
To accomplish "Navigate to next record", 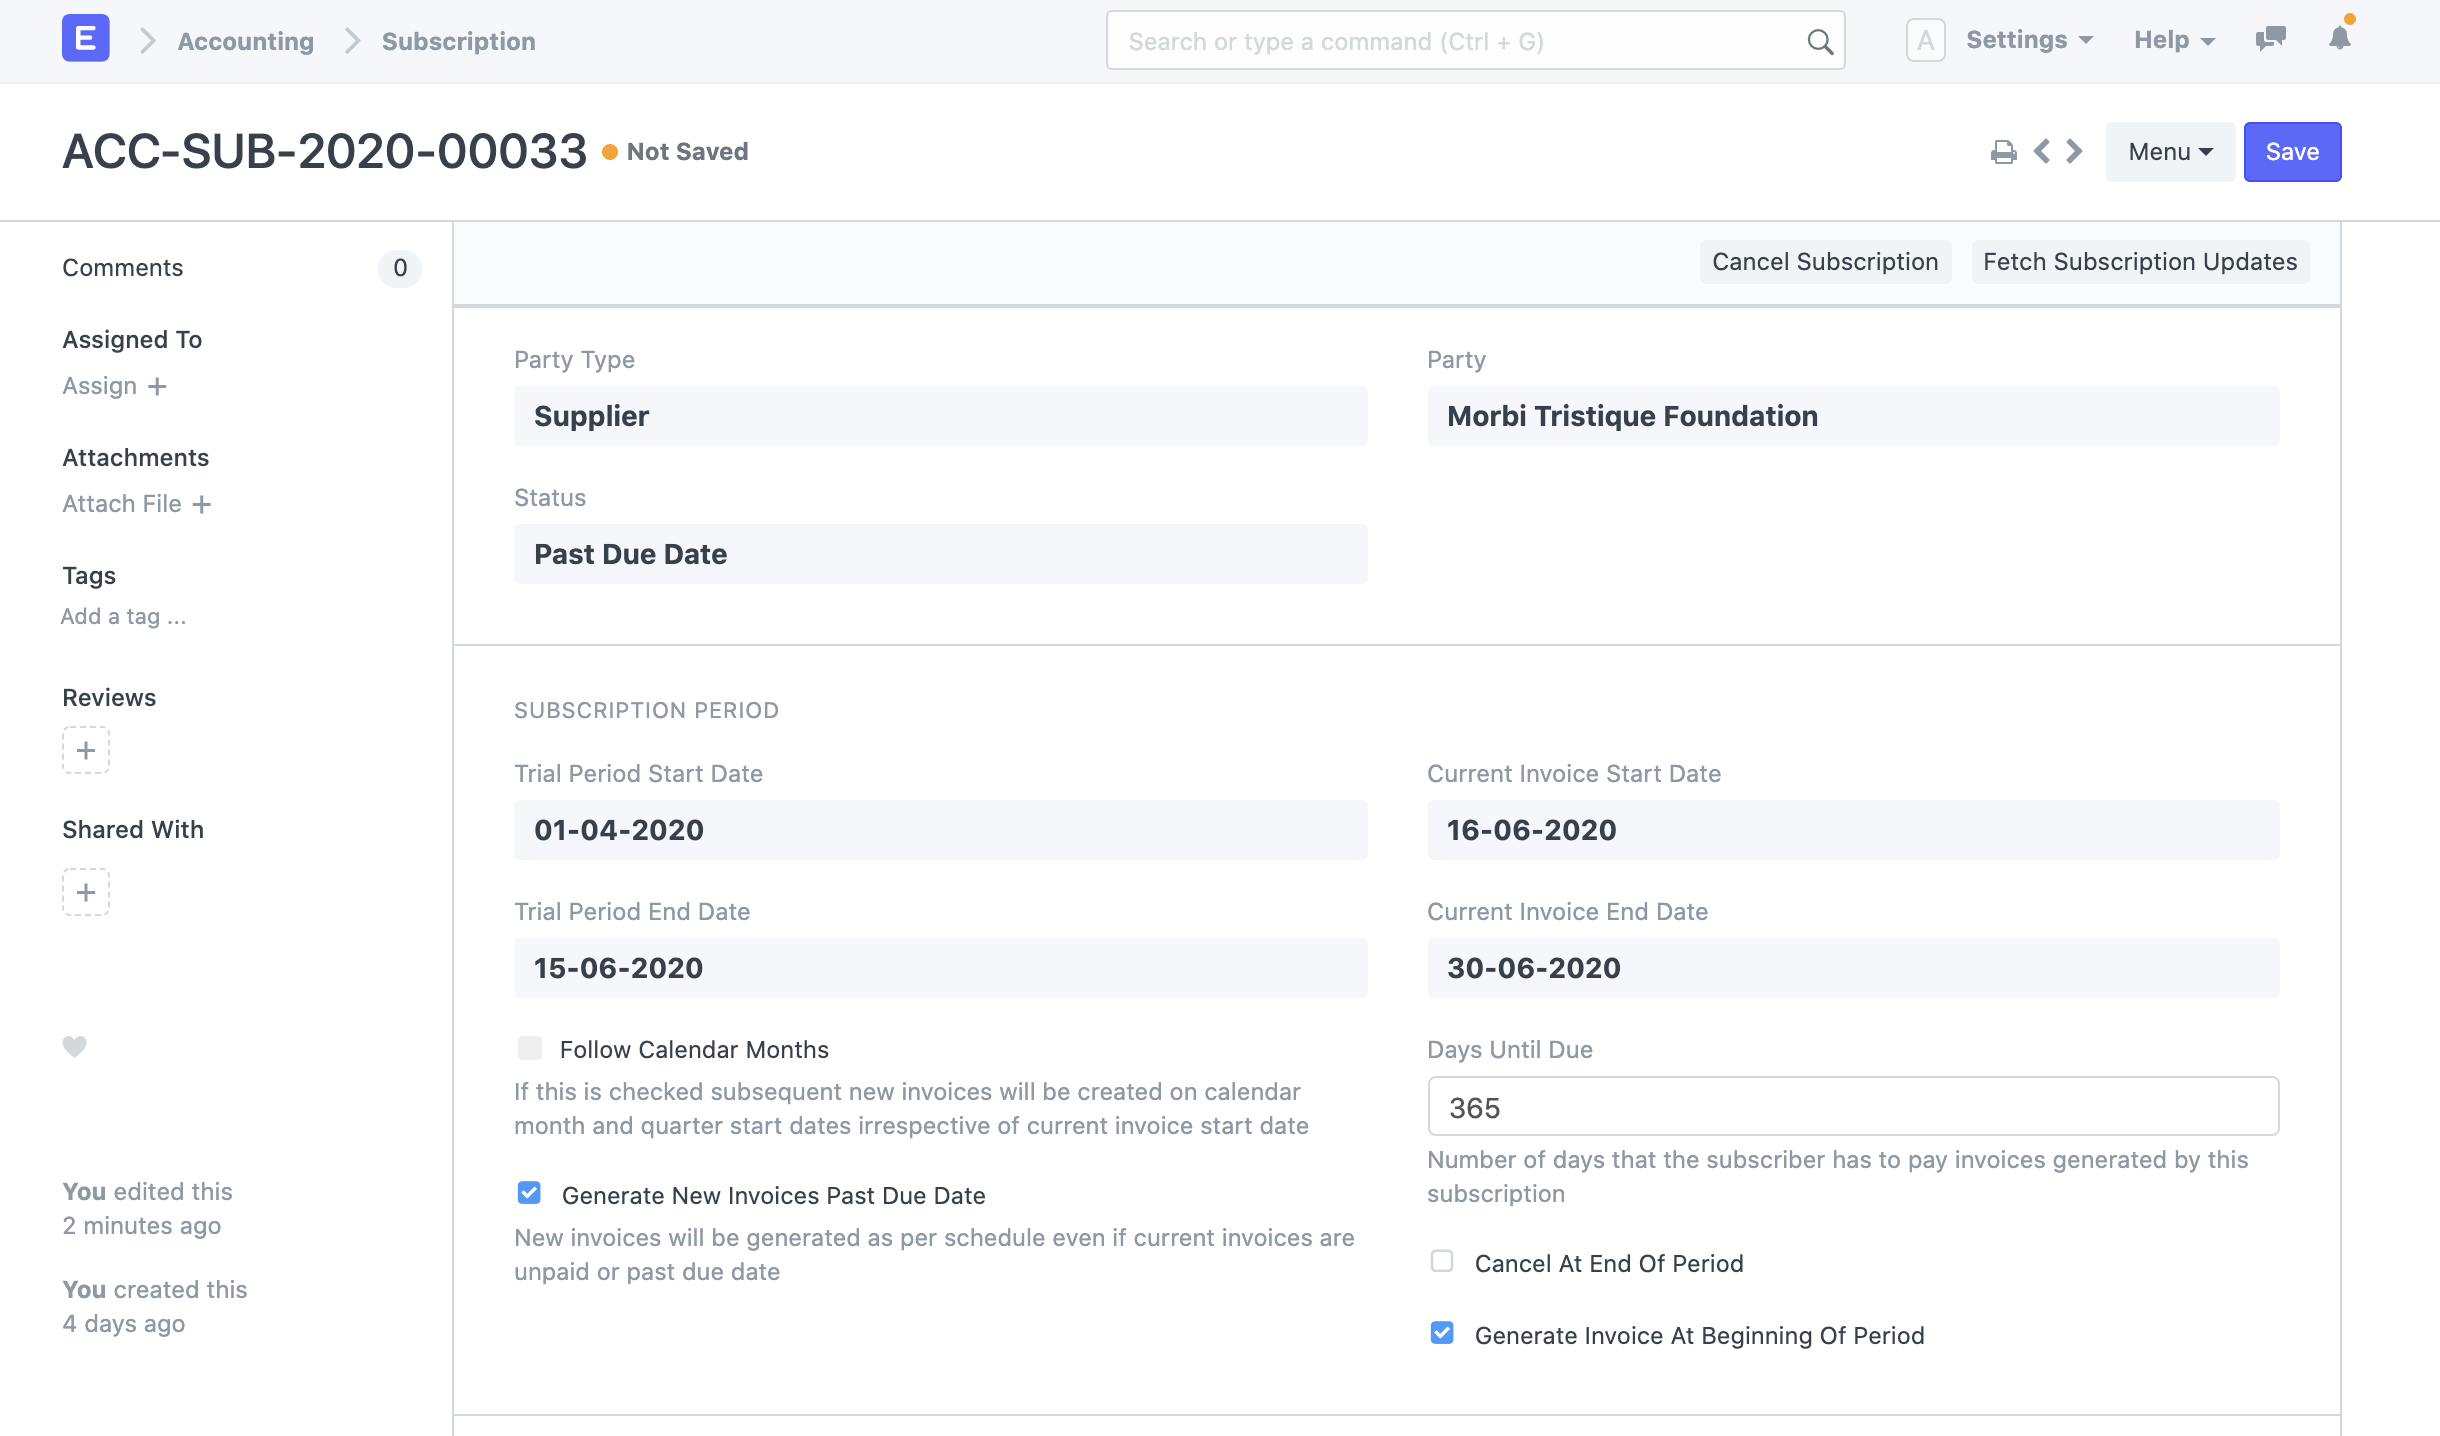I will click(2074, 150).
